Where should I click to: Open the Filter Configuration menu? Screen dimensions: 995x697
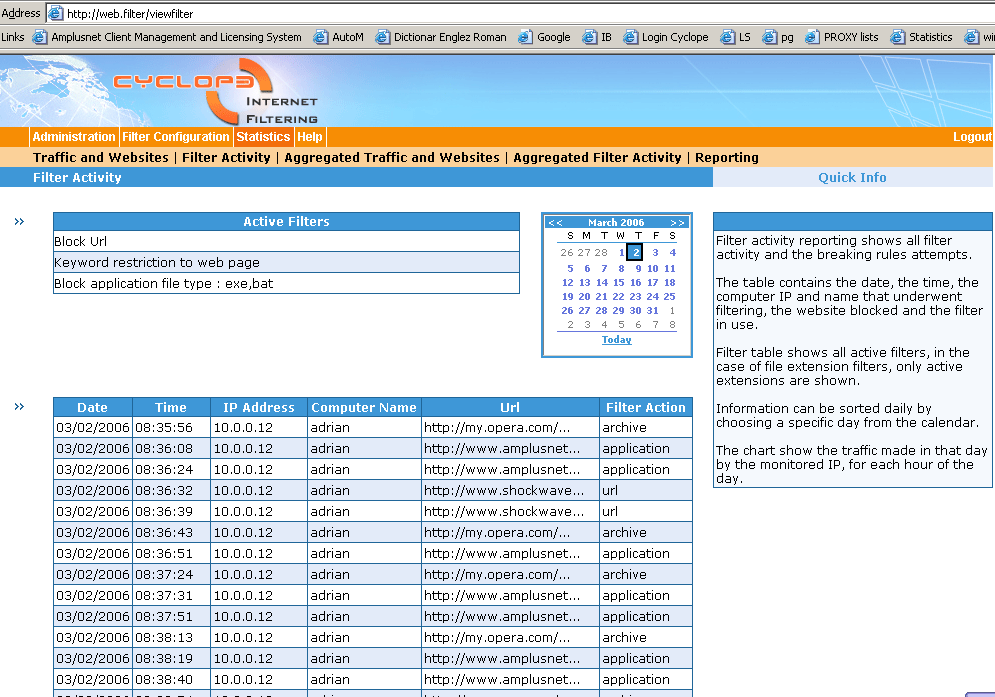click(x=176, y=136)
